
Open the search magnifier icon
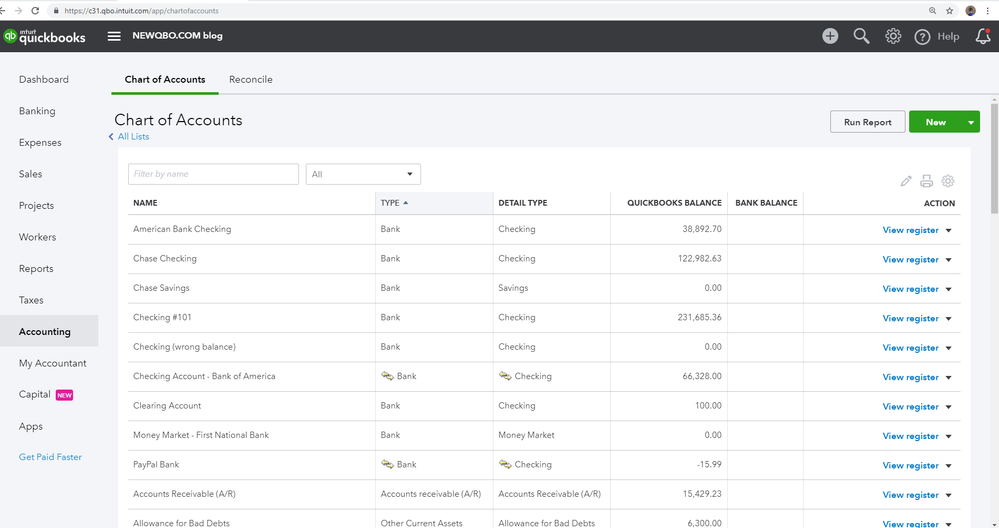click(861, 36)
